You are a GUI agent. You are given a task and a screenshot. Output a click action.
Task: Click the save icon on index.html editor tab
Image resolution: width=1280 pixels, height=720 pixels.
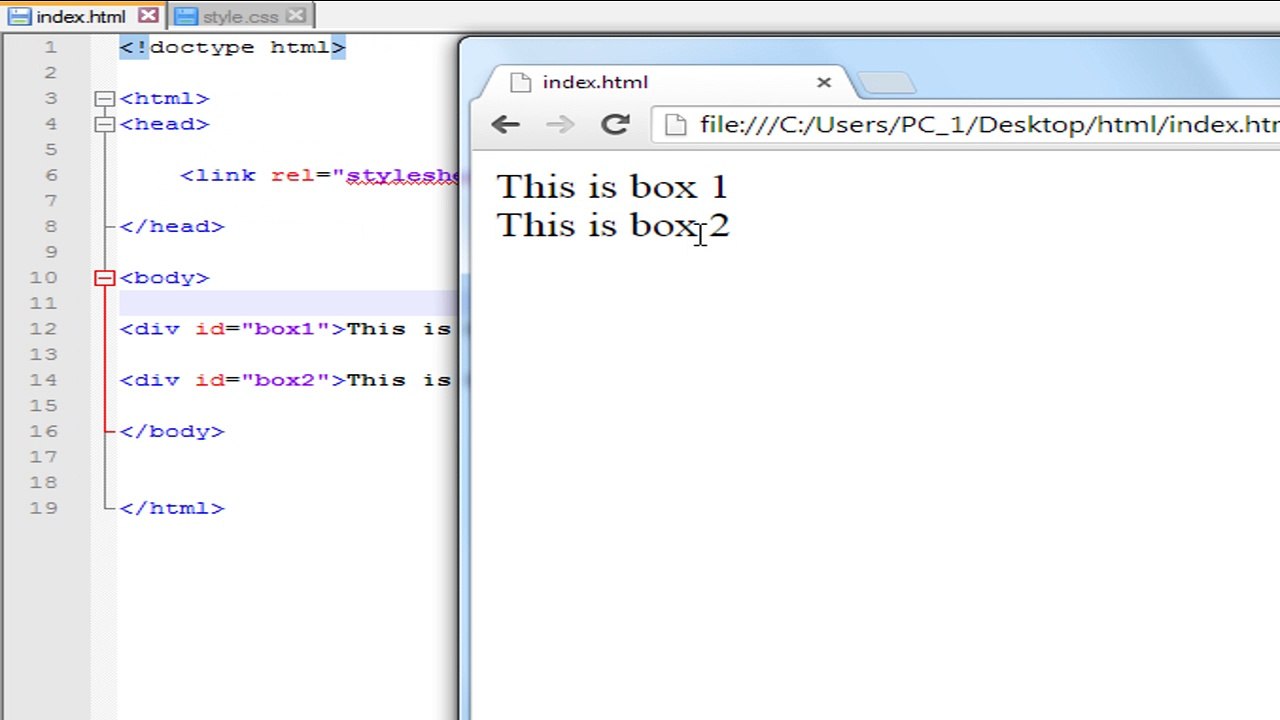tap(19, 16)
